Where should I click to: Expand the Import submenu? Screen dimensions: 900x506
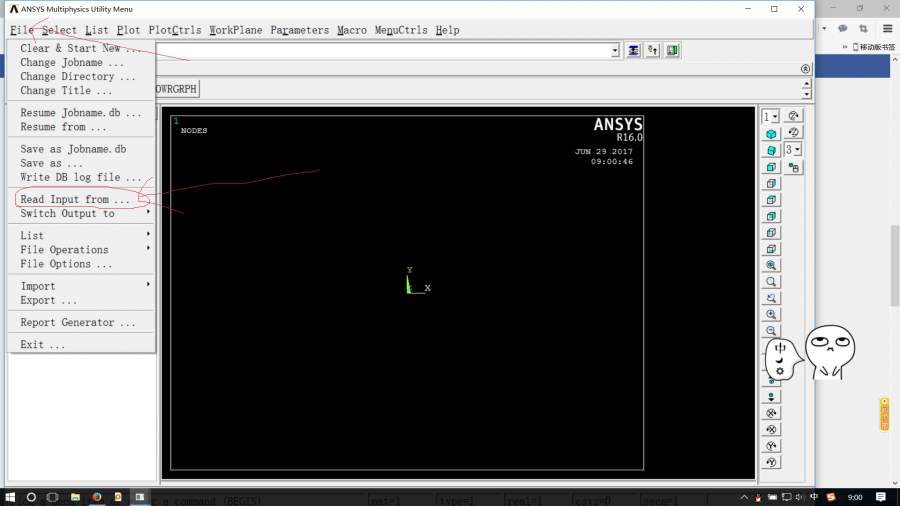(x=81, y=286)
